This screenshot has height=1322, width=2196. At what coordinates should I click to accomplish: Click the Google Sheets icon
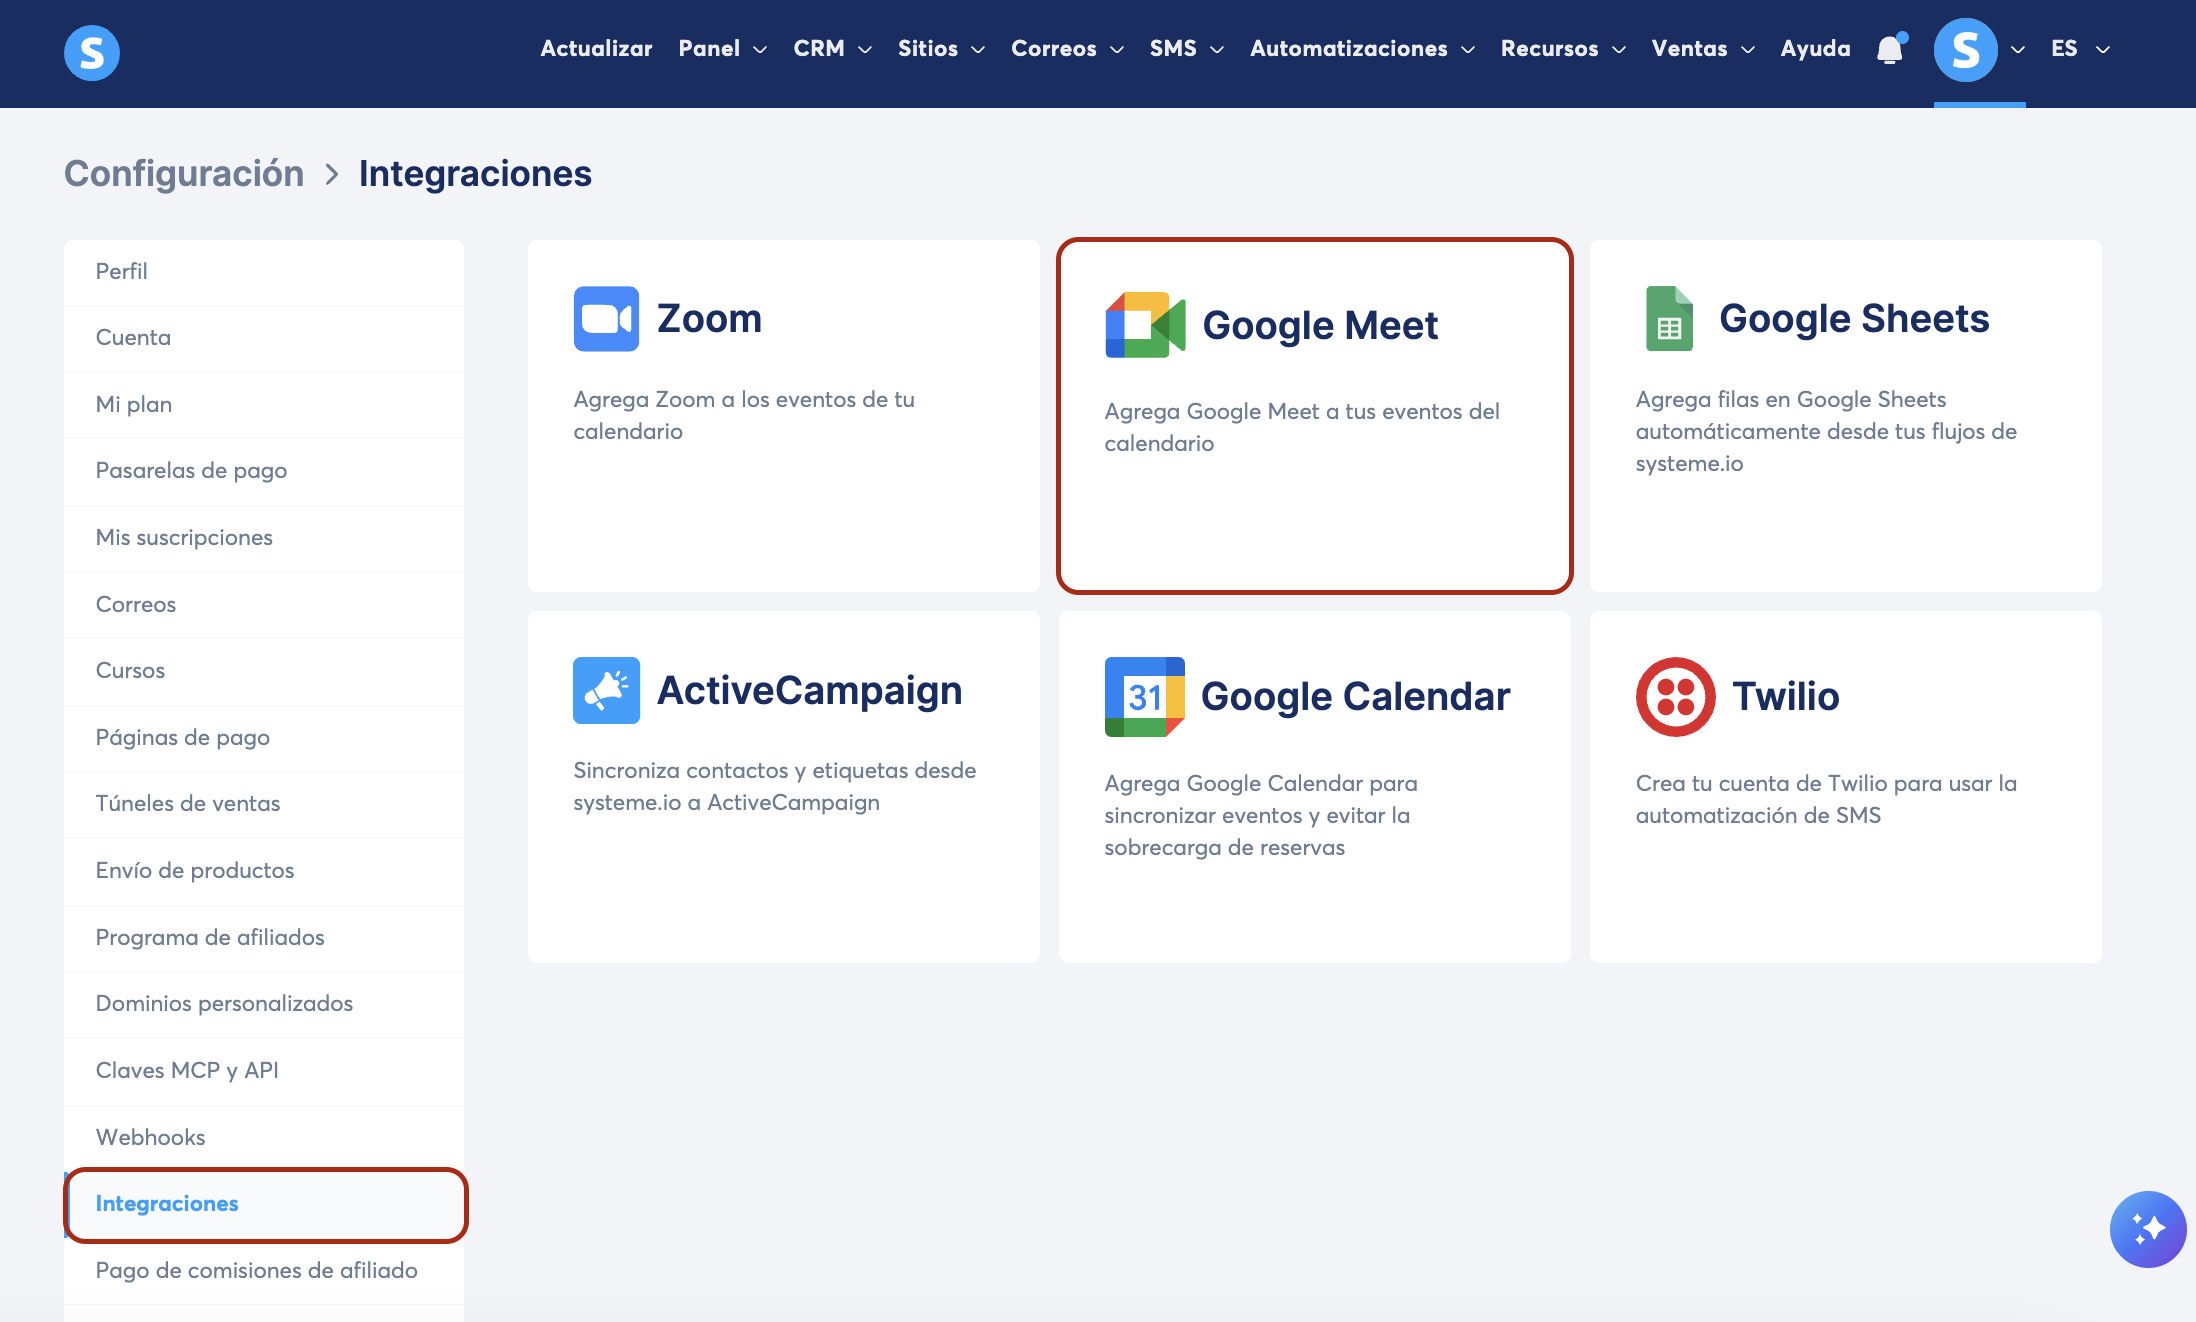point(1669,319)
